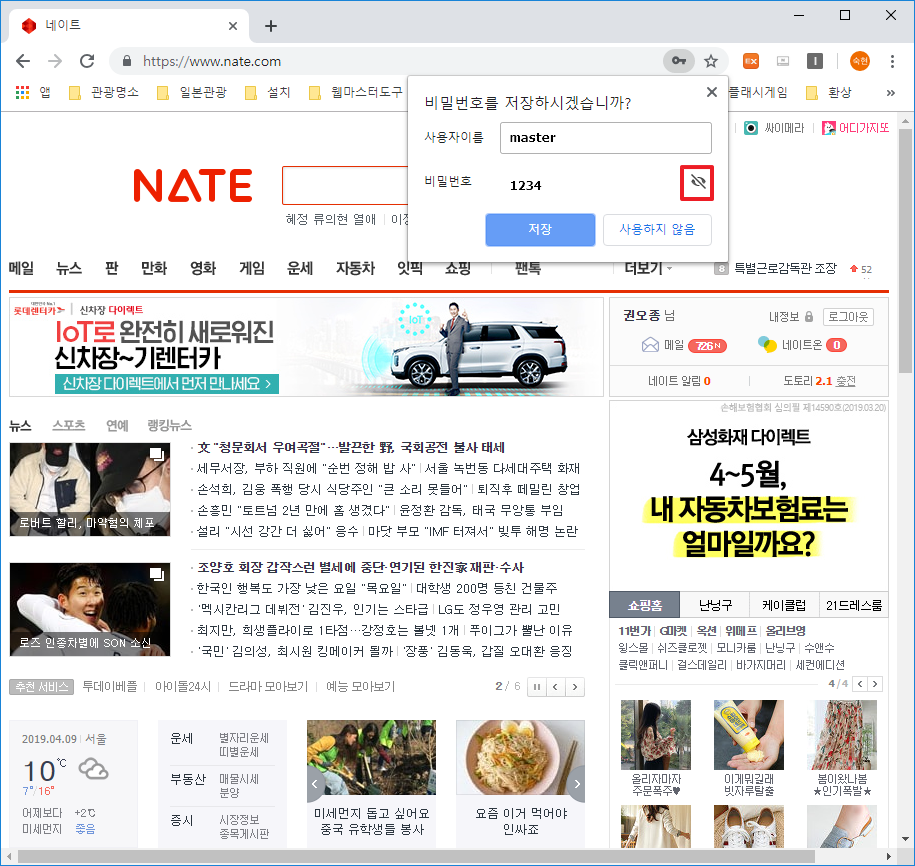This screenshot has width=915, height=866.
Task: Show hidden bookmarks overflow chevron
Action: 890,92
